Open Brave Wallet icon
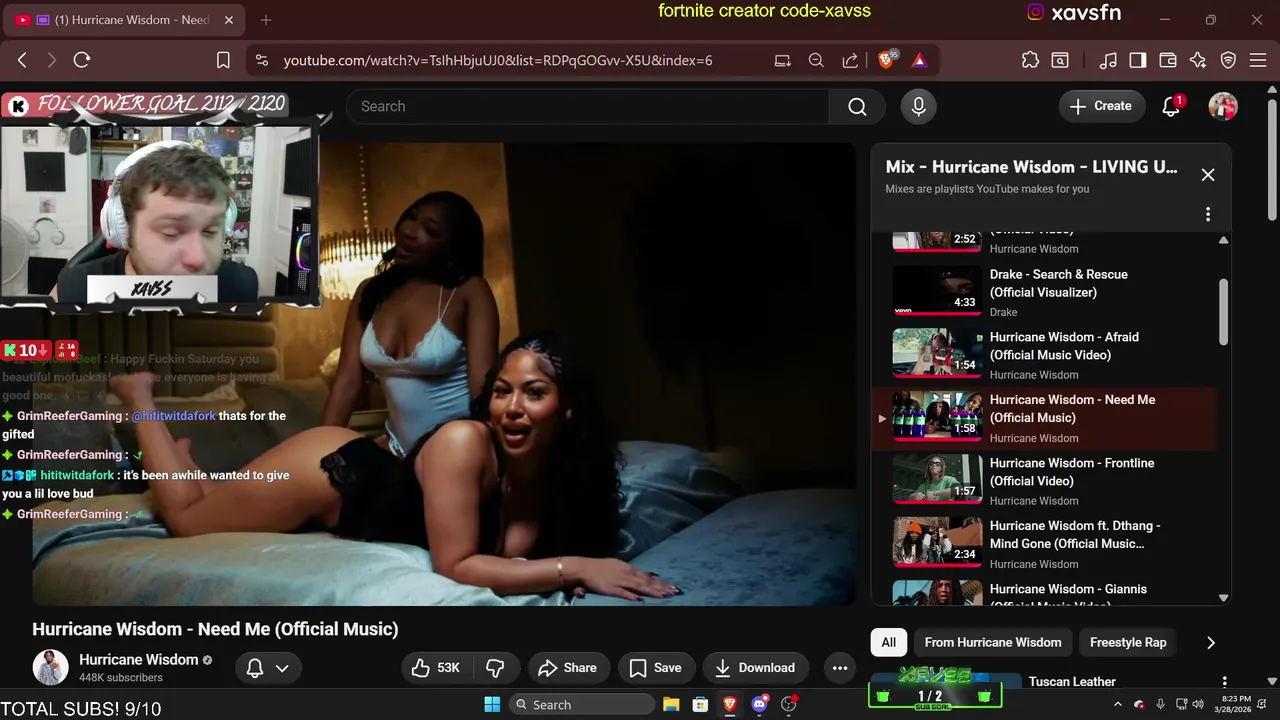 1168,60
